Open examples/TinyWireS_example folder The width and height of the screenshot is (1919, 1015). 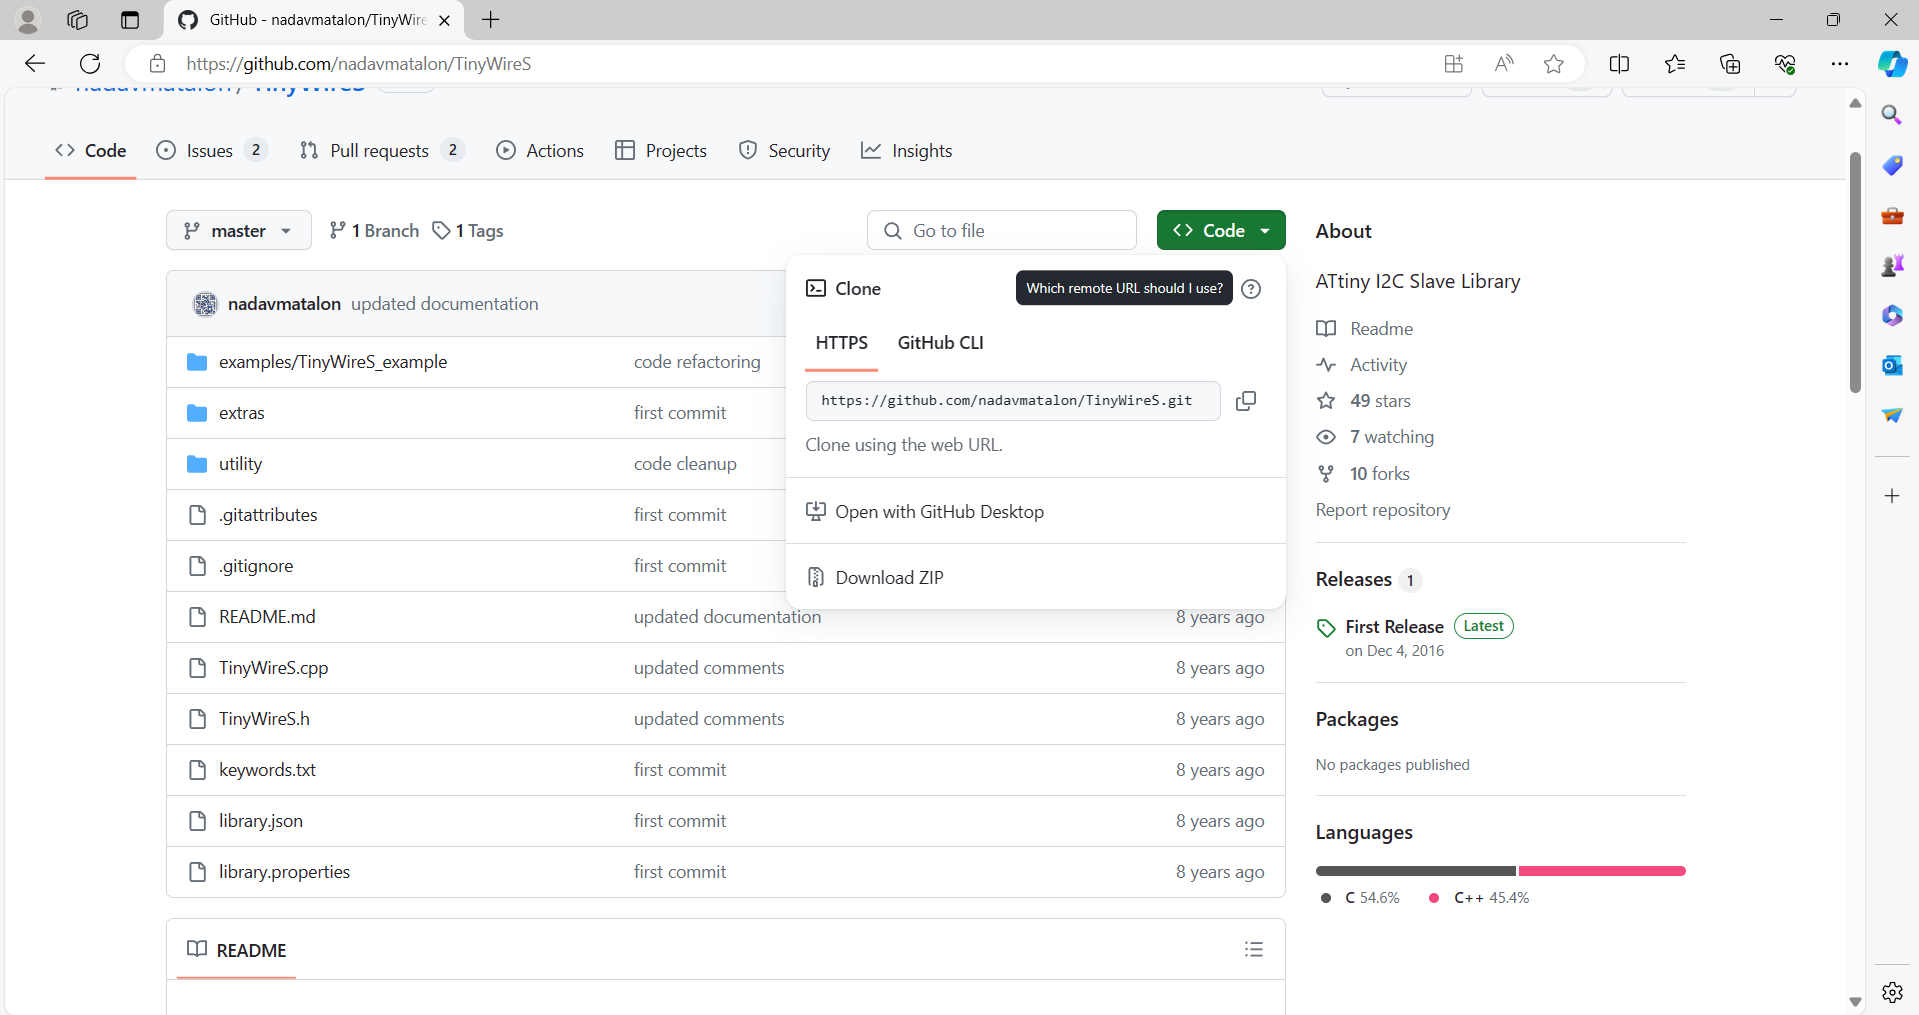[333, 362]
